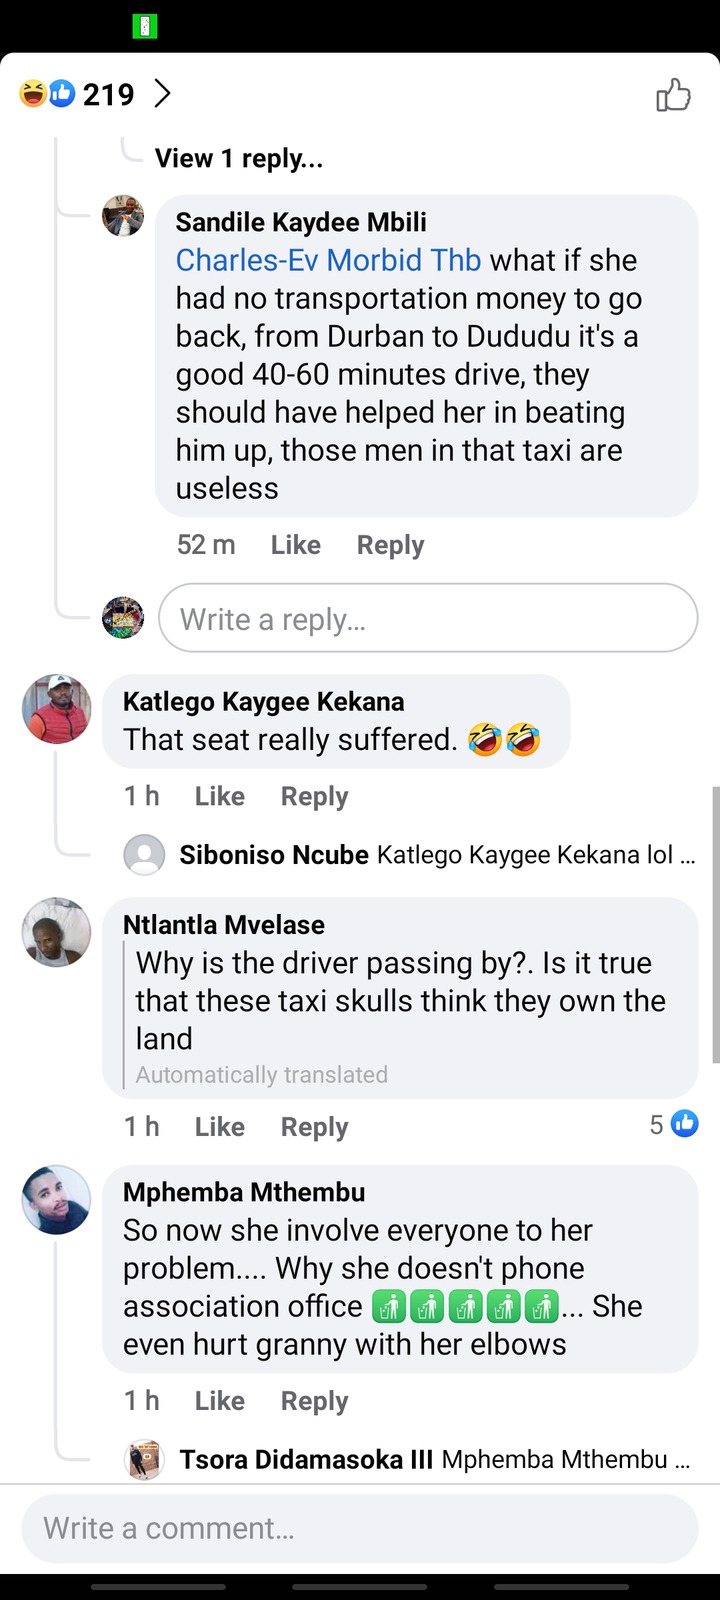This screenshot has width=720, height=1600.
Task: Open reactions list chevron next to 219
Action: tap(162, 94)
